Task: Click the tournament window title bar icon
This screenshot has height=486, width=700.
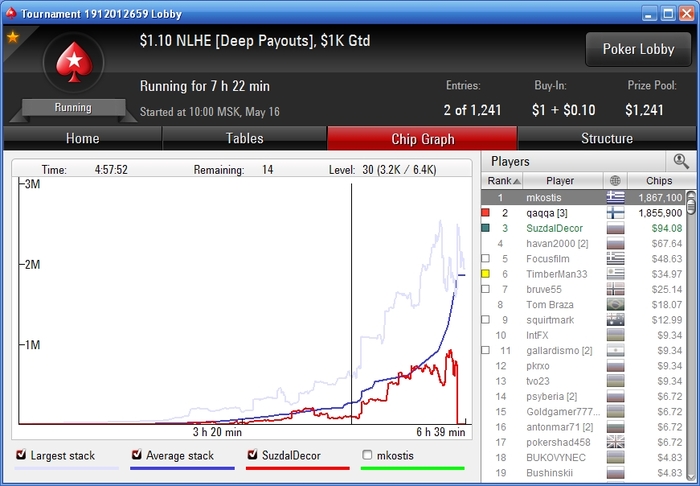Action: pyautogui.click(x=11, y=13)
